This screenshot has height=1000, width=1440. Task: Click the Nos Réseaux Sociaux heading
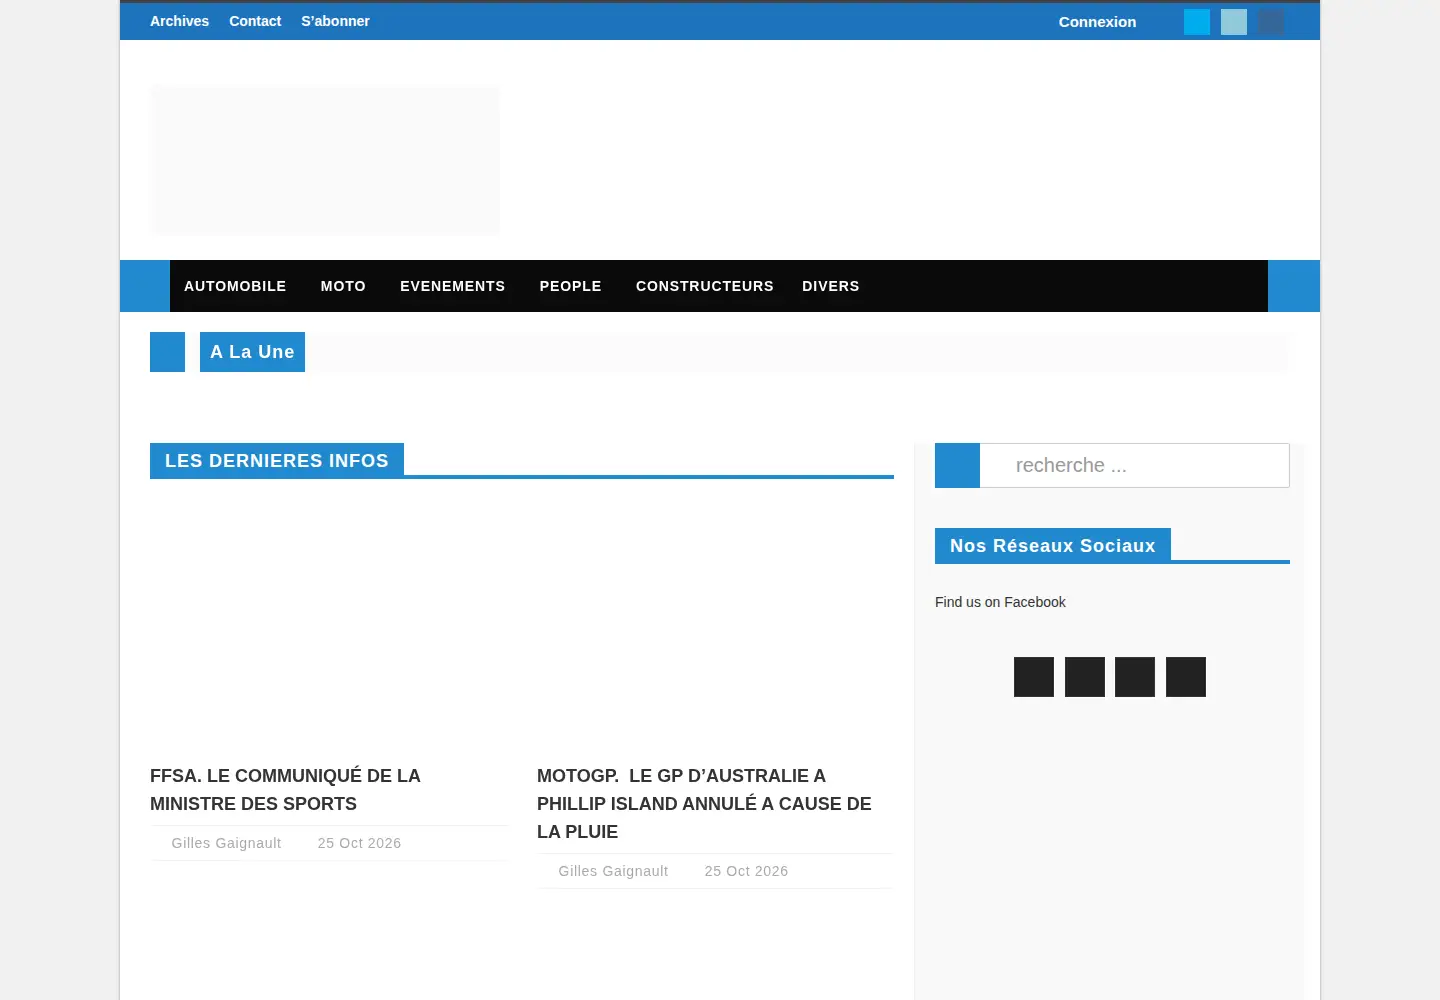(x=1053, y=545)
